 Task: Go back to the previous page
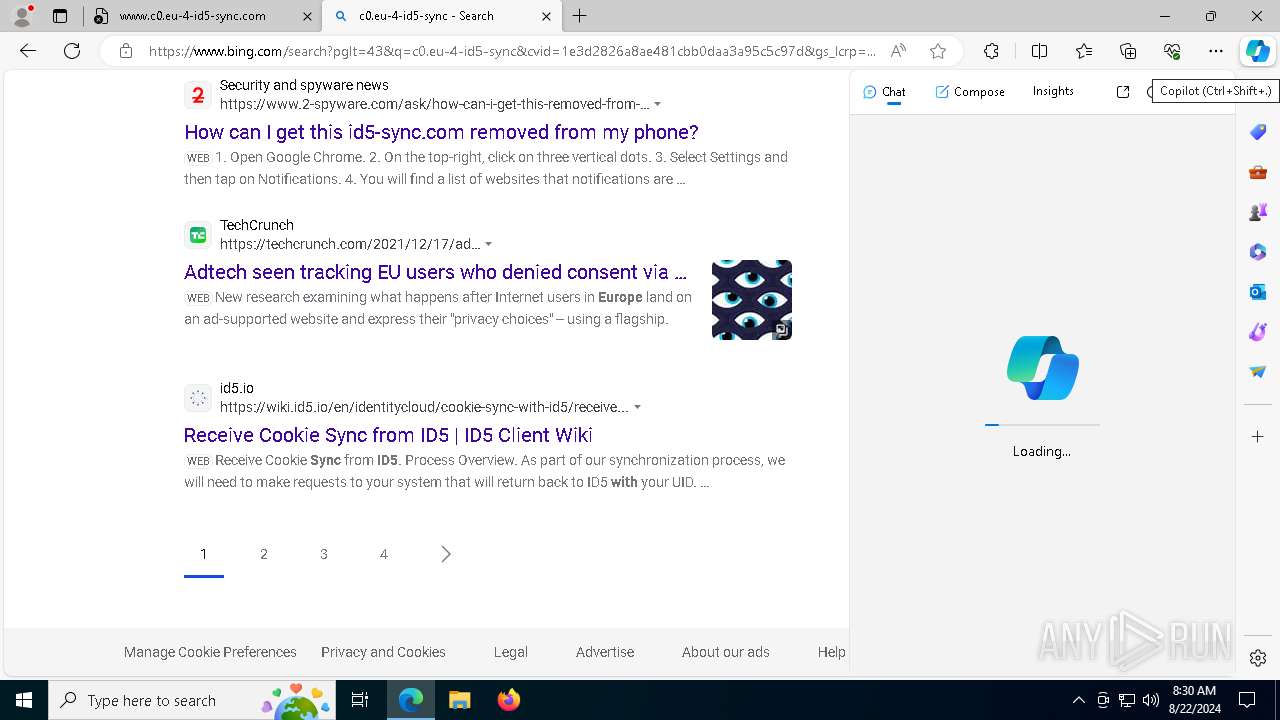coord(28,51)
